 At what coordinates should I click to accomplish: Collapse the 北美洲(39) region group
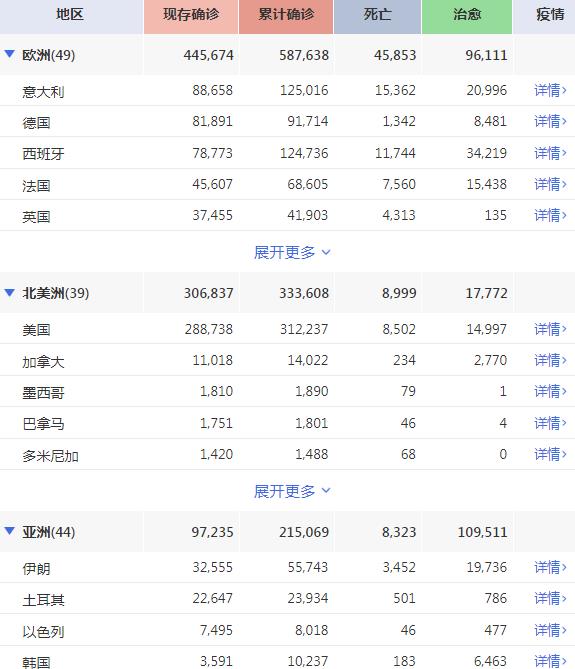click(x=9, y=292)
